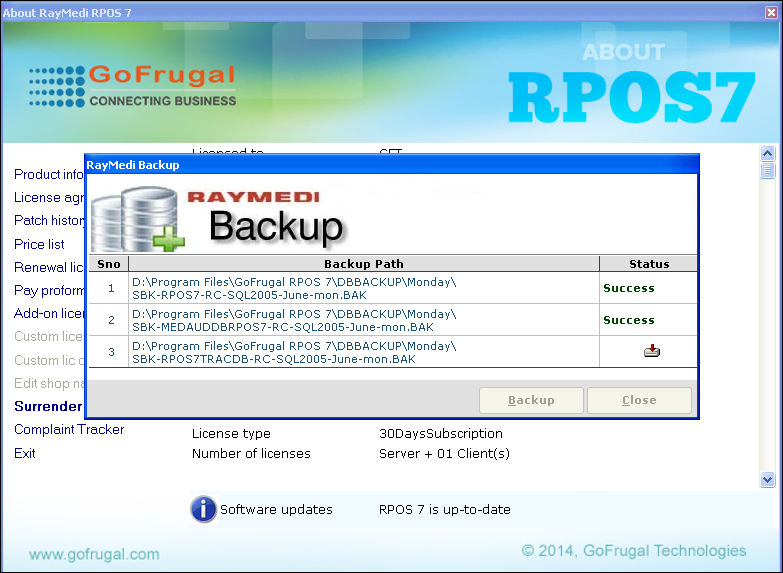Click the Surrender link in sidebar
The height and width of the screenshot is (573, 783).
coord(48,406)
